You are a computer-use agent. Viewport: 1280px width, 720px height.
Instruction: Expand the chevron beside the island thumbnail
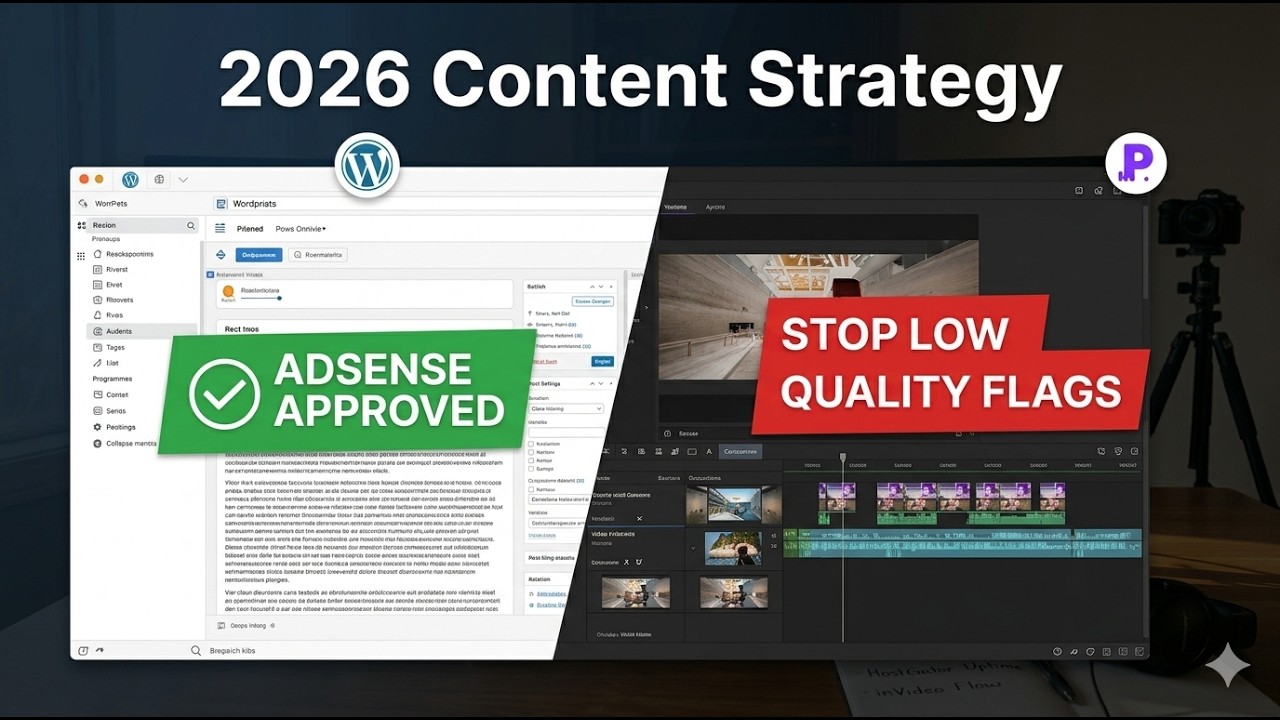coord(692,548)
